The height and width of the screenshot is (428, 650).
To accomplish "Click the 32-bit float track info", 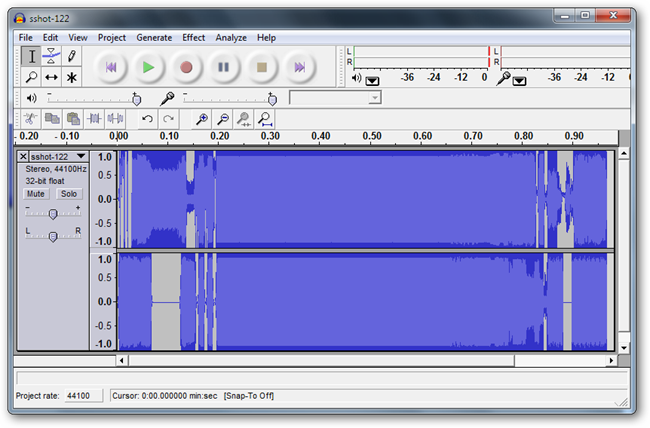I will [45, 181].
